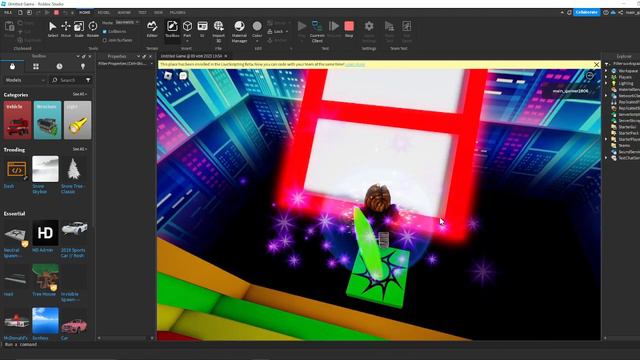Select the HD Admin asset thumbnail
Image resolution: width=640 pixels, height=360 pixels.
click(x=45, y=233)
